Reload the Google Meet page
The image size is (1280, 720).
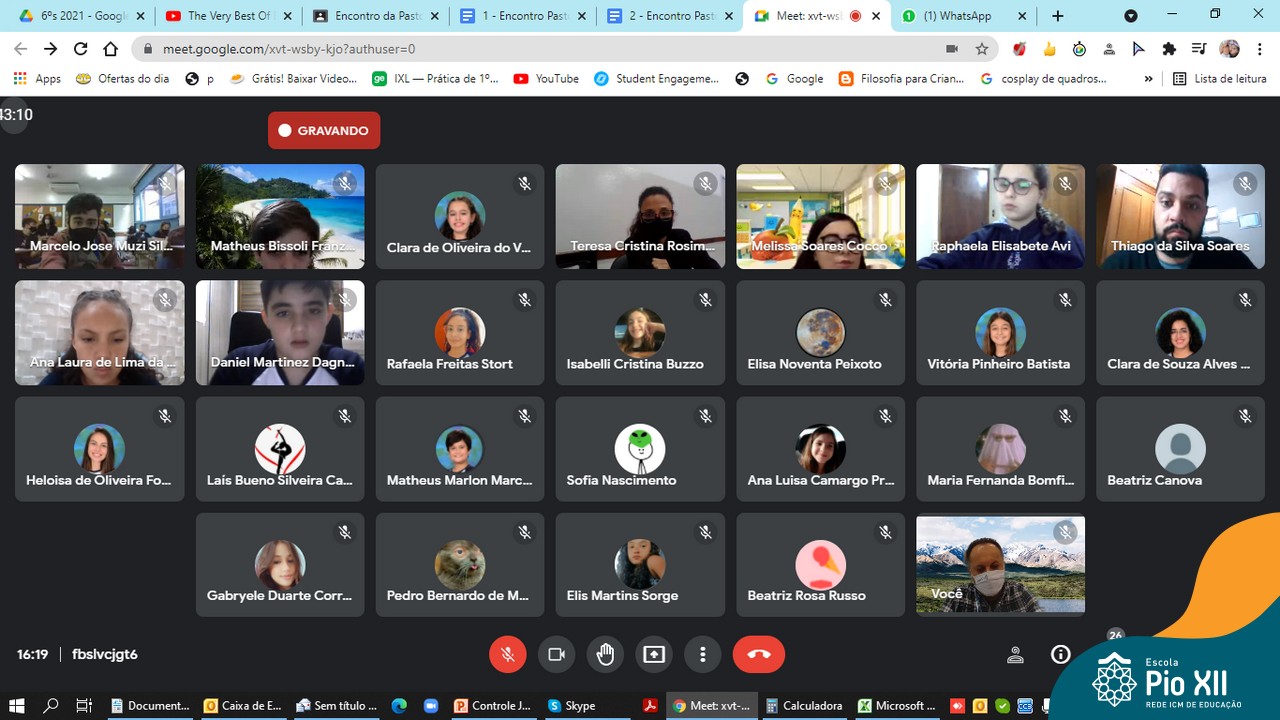(x=81, y=49)
